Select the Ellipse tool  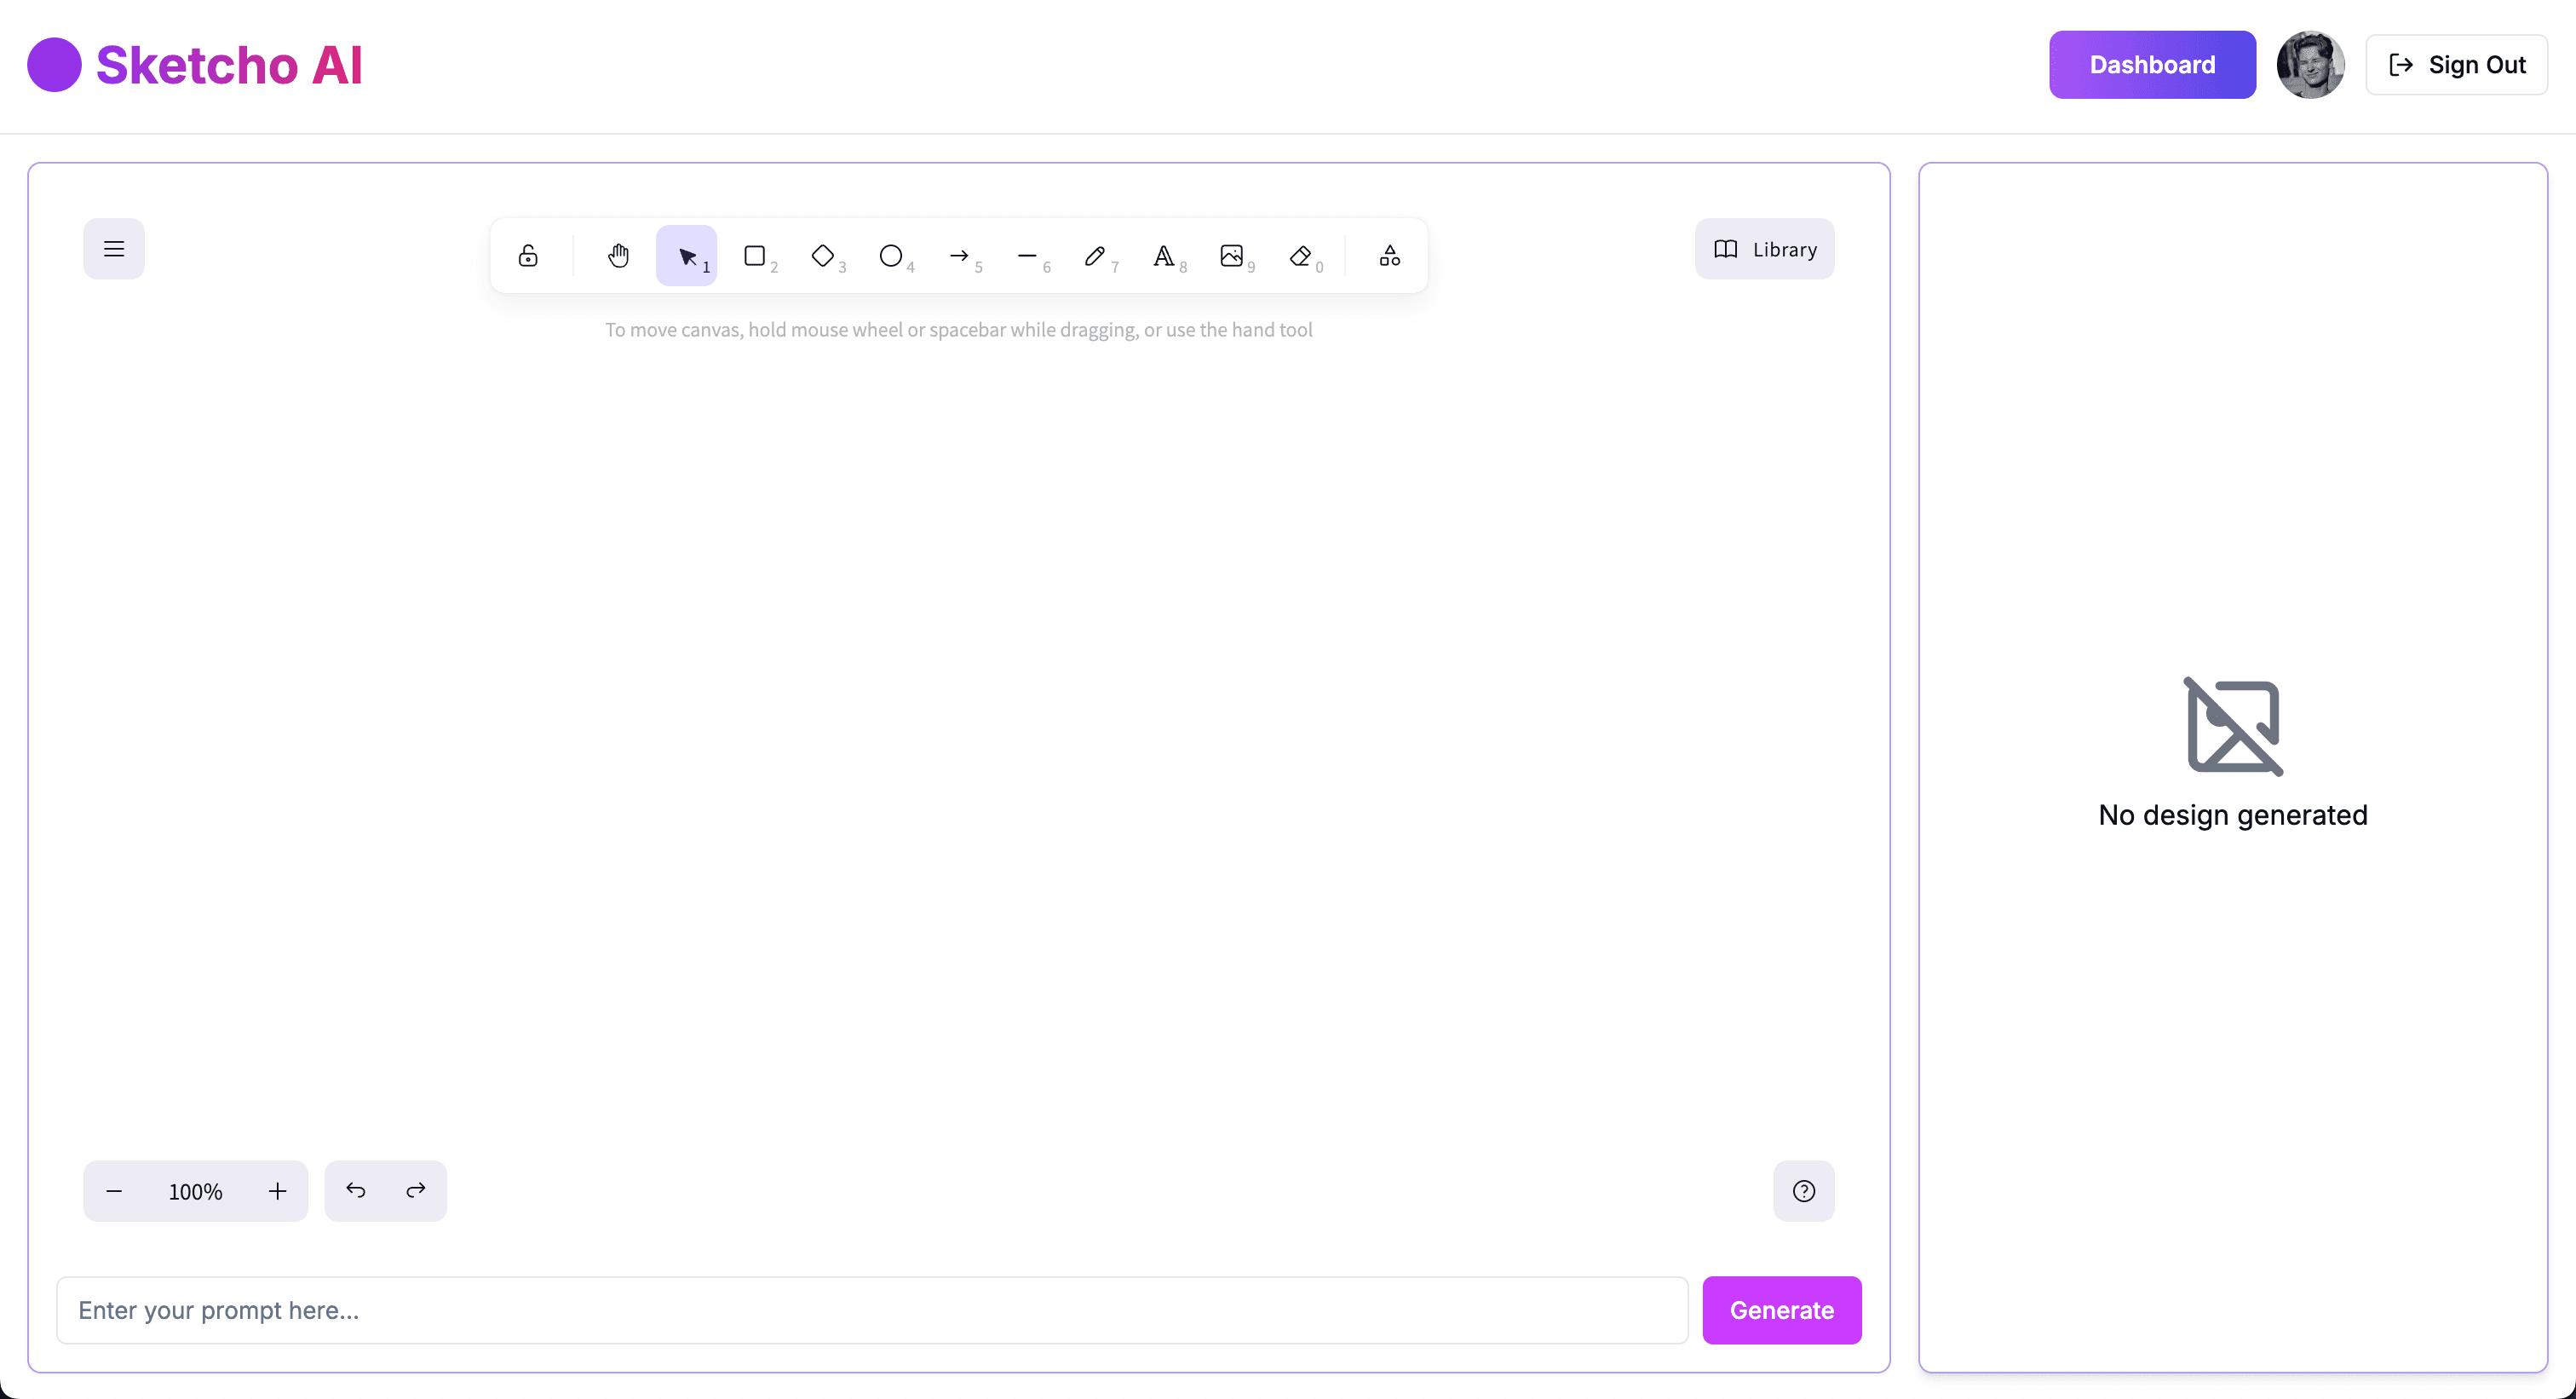pyautogui.click(x=891, y=256)
